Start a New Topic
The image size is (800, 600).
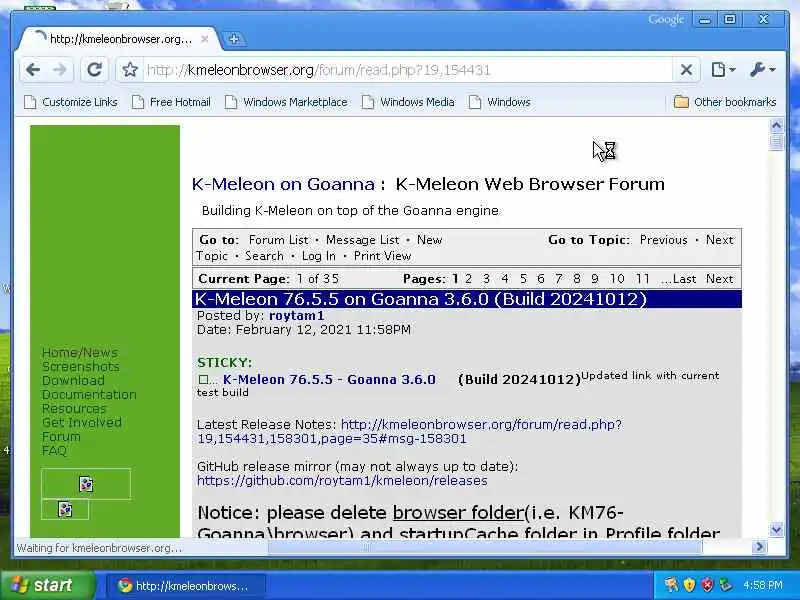pyautogui.click(x=429, y=240)
